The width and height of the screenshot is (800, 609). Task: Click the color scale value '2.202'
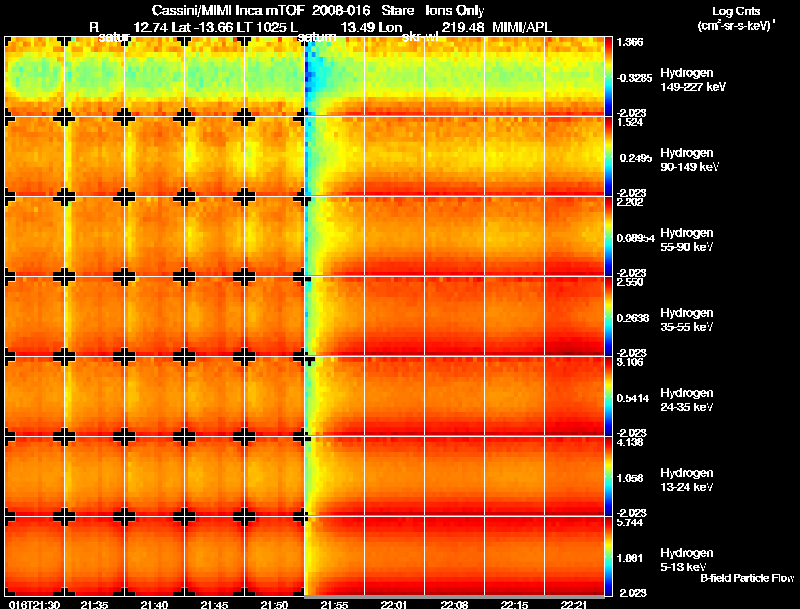click(630, 202)
